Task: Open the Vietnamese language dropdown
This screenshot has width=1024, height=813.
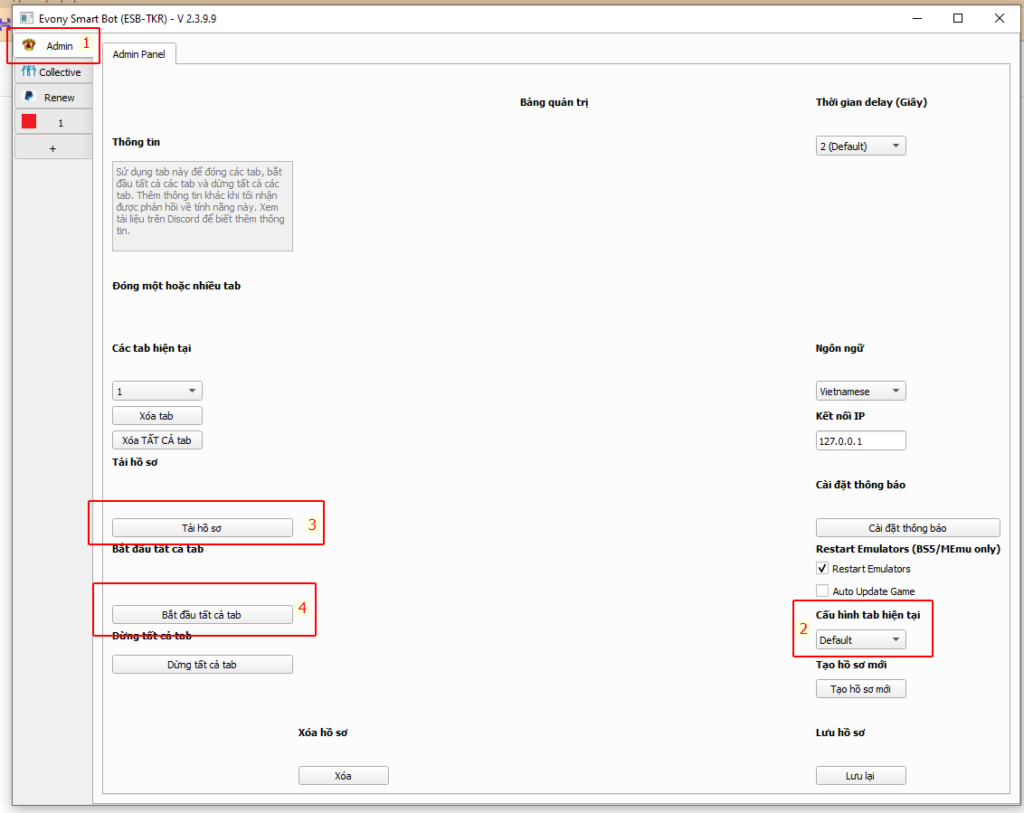Action: [x=860, y=391]
